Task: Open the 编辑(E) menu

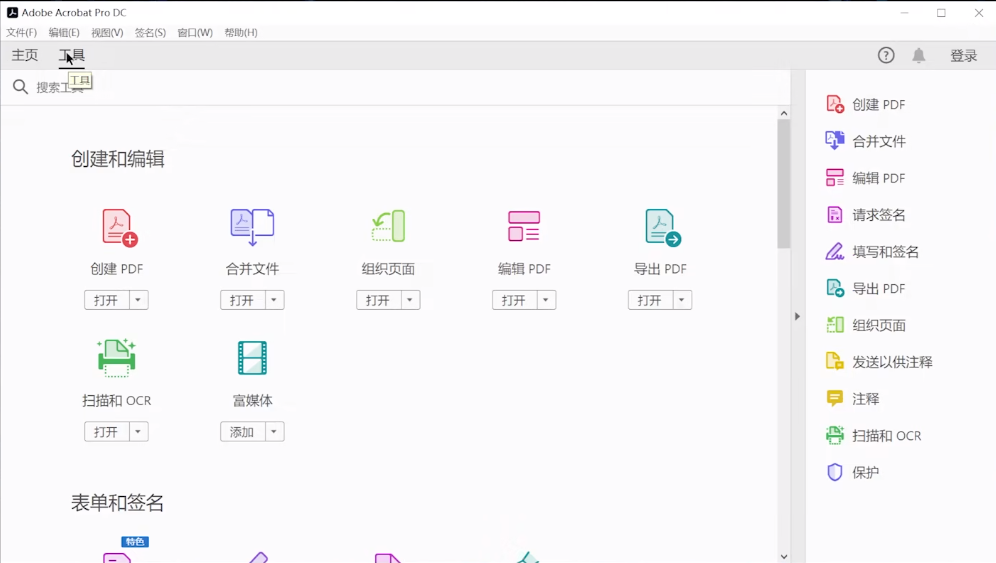Action: pyautogui.click(x=64, y=32)
